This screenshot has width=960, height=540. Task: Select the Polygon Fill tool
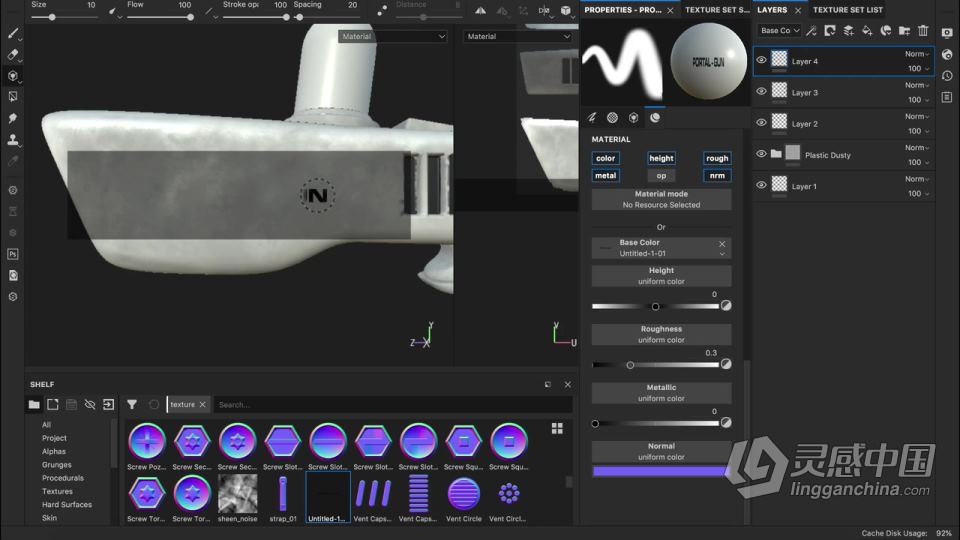[13, 97]
